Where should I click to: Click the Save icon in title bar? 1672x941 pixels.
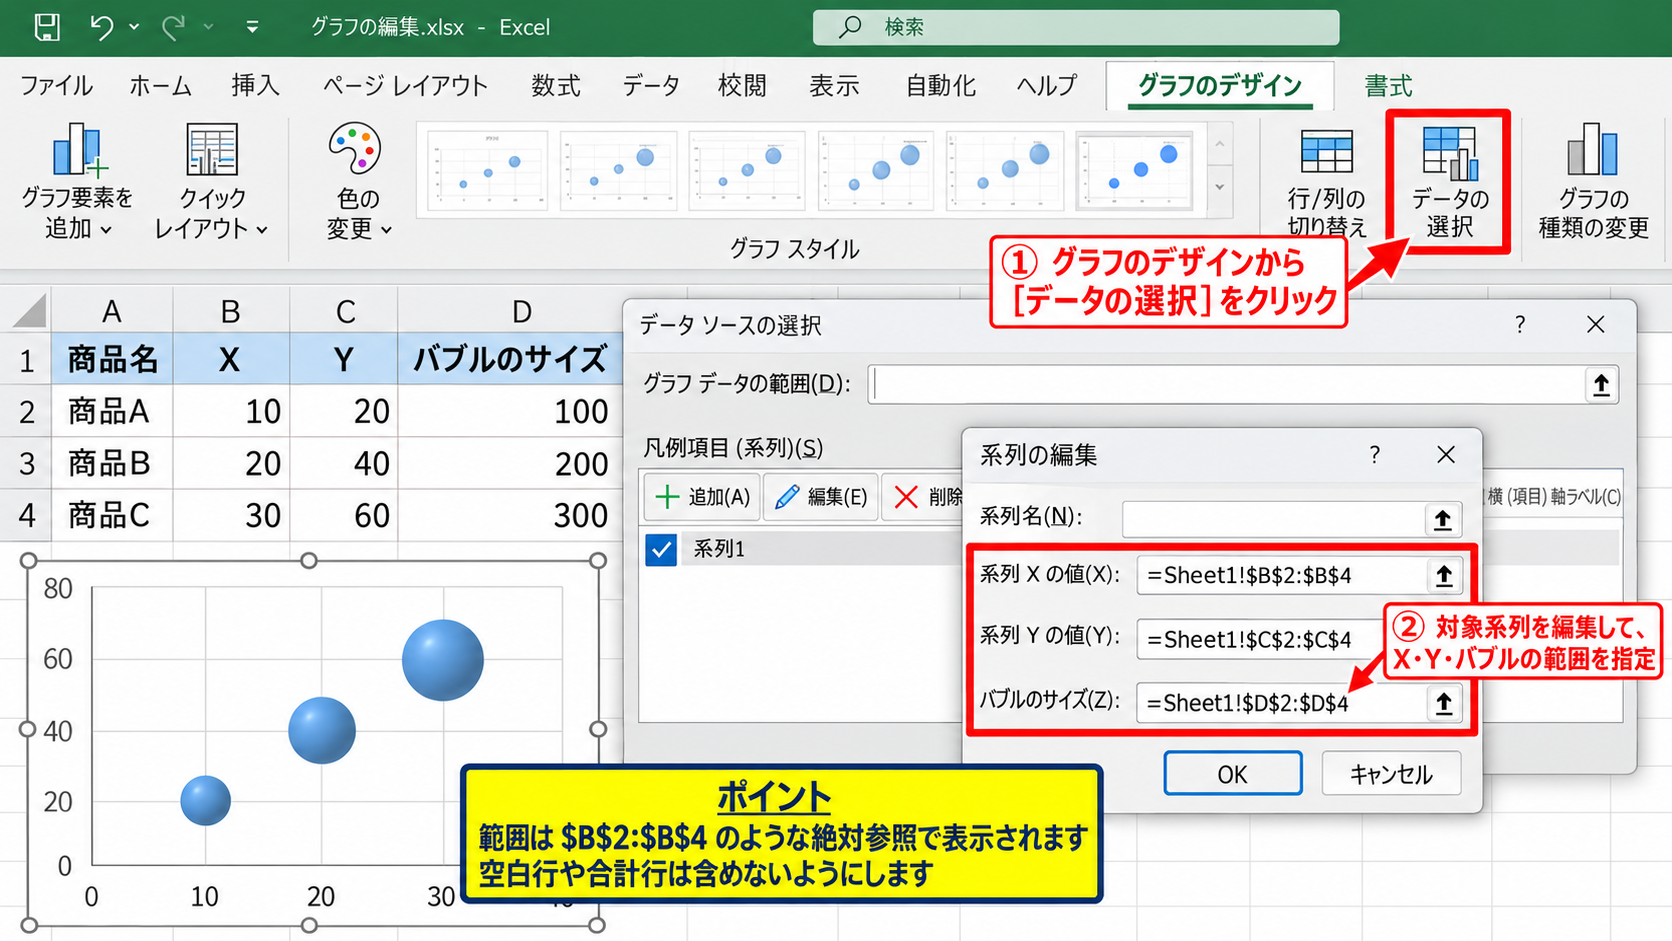pyautogui.click(x=46, y=27)
